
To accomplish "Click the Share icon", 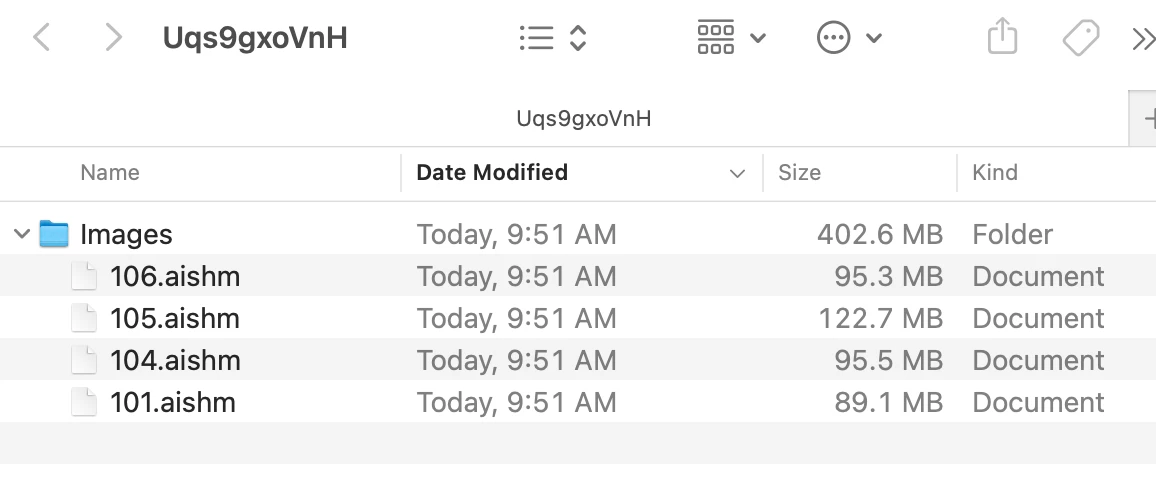I will 1002,38.
